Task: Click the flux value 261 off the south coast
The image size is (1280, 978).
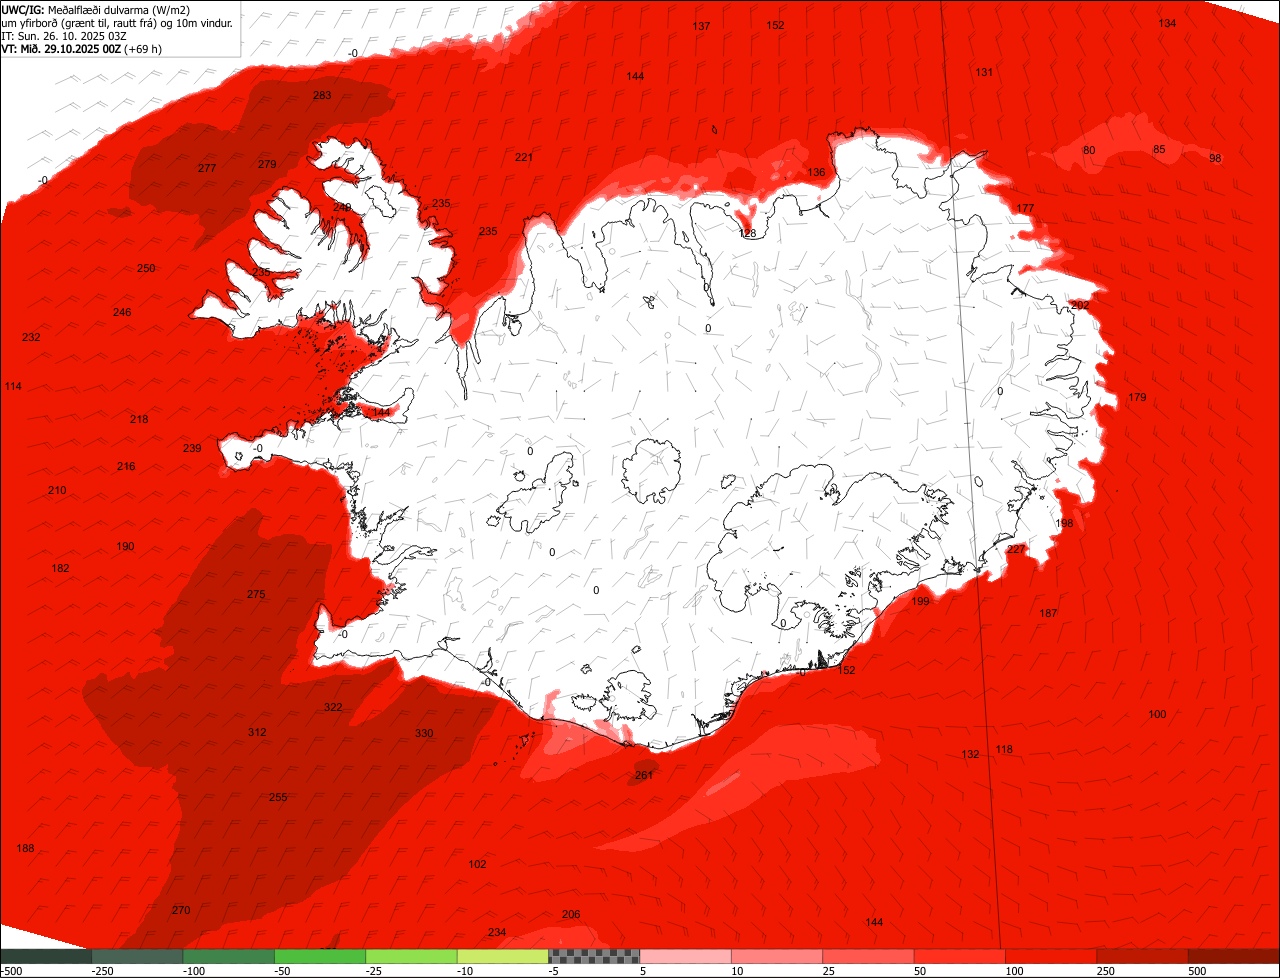Action: 644,775
